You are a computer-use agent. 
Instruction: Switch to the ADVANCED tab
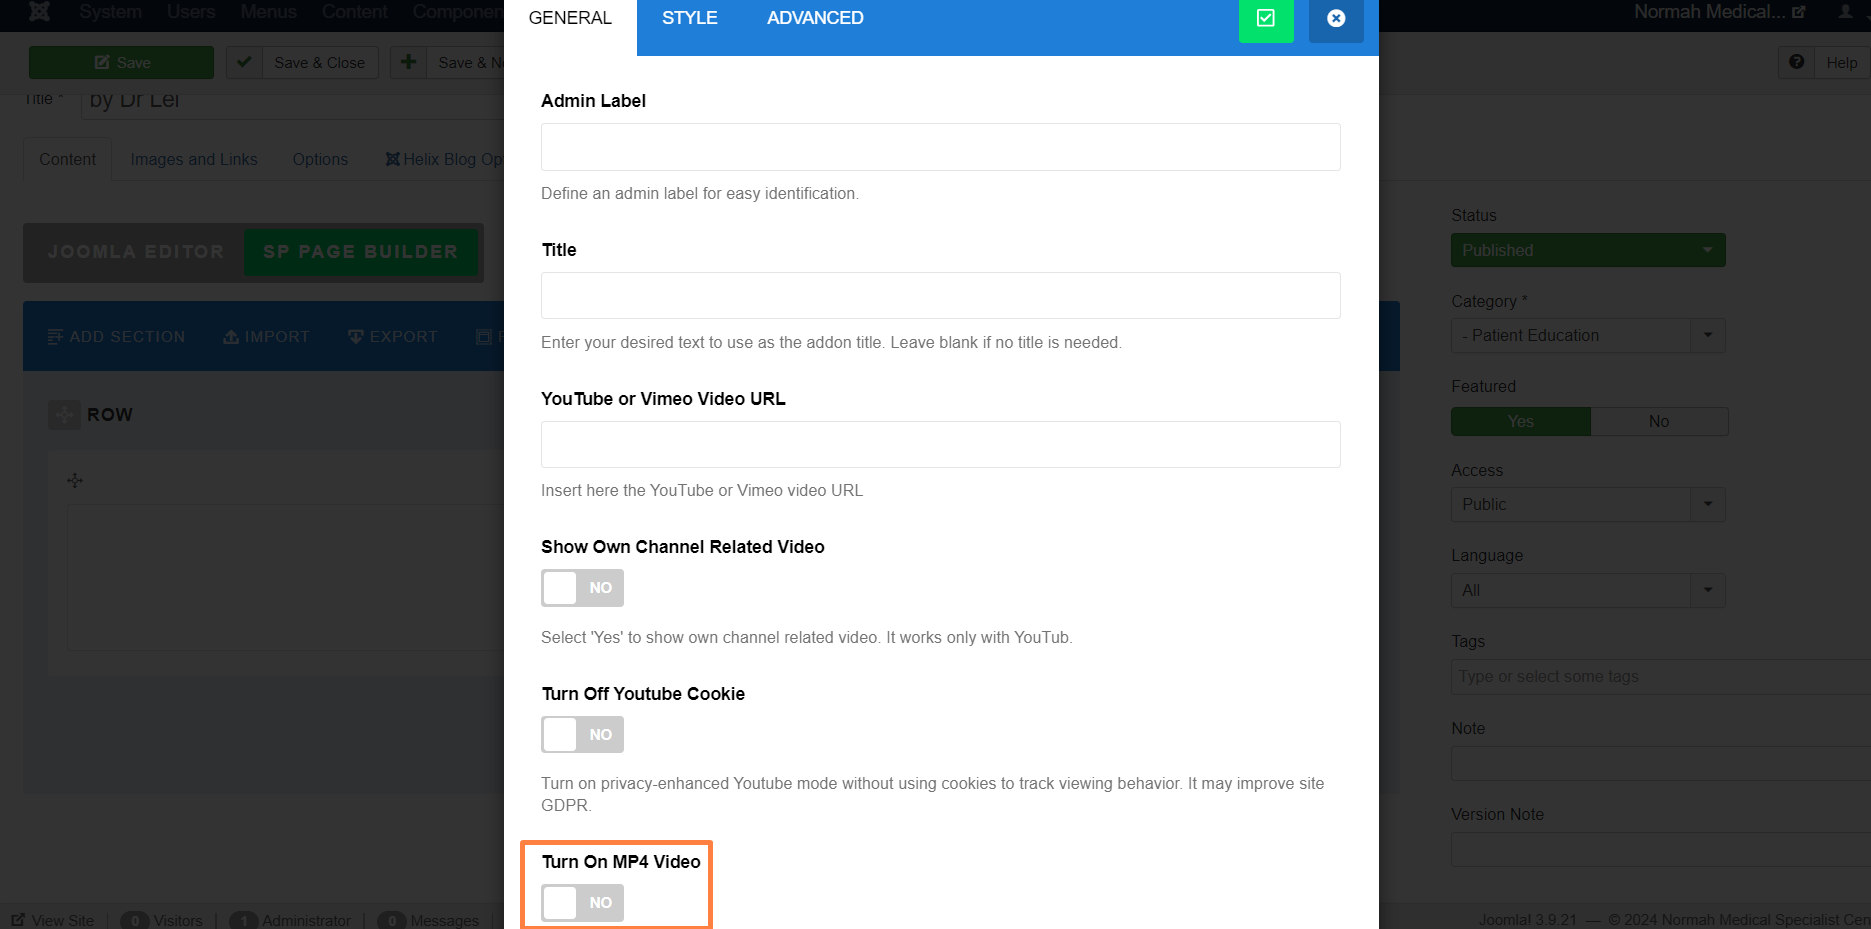tap(815, 19)
